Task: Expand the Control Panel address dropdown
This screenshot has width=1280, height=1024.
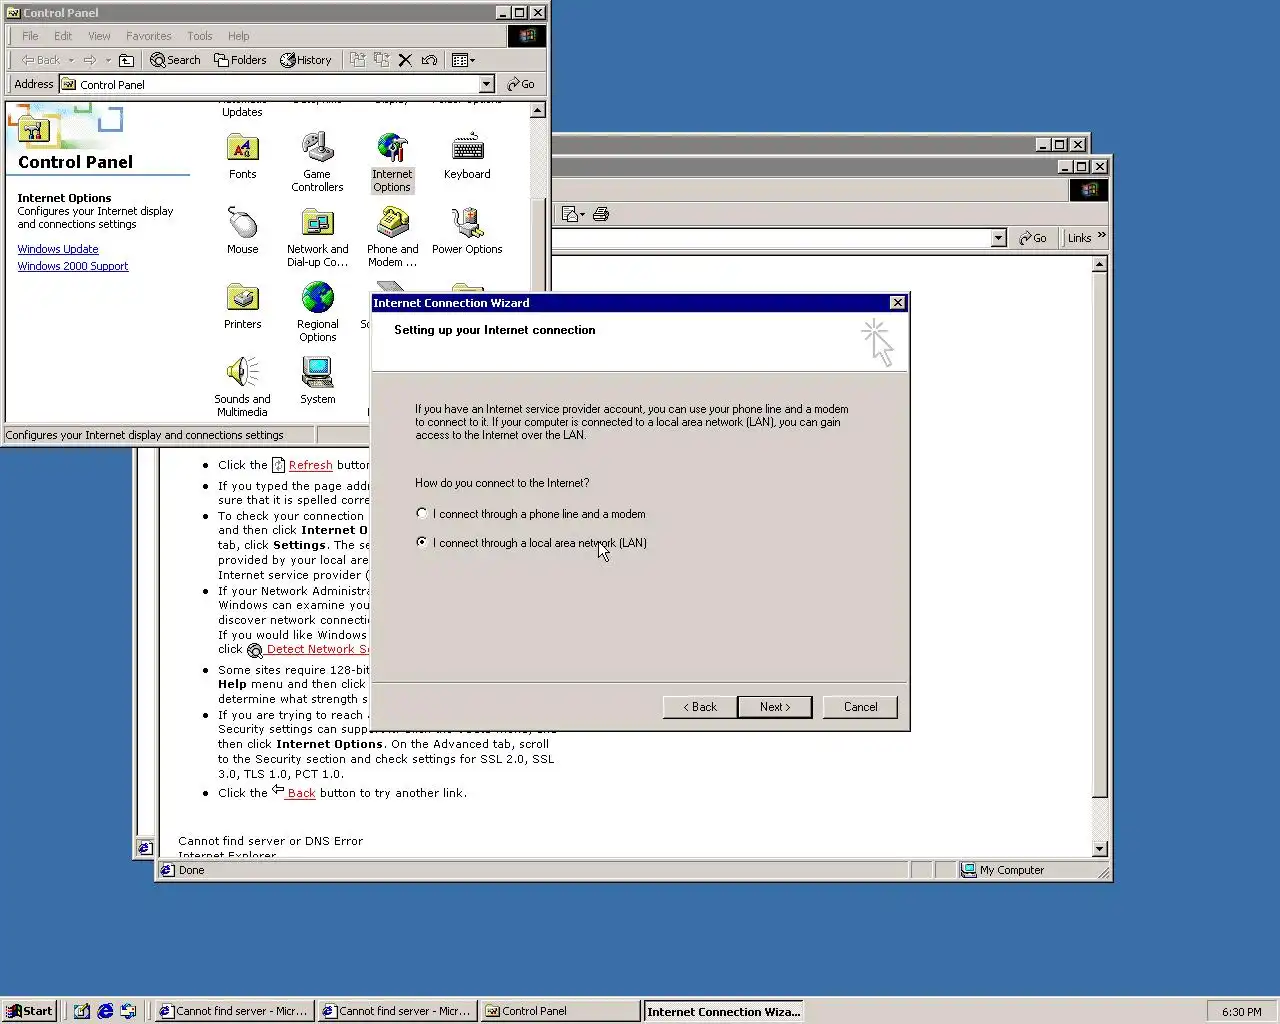Action: 486,85
